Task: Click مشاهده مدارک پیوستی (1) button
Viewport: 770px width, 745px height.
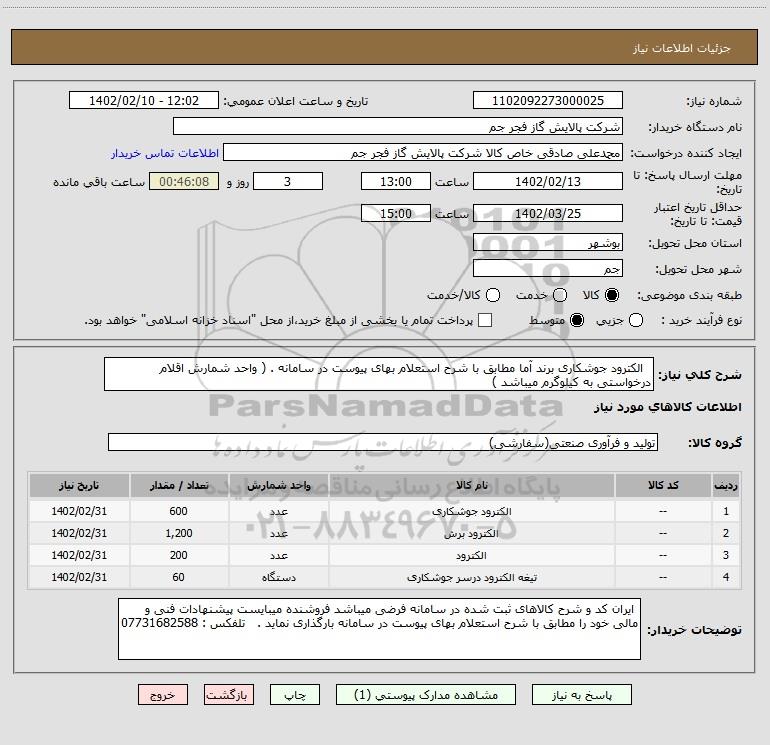Action: [426, 695]
